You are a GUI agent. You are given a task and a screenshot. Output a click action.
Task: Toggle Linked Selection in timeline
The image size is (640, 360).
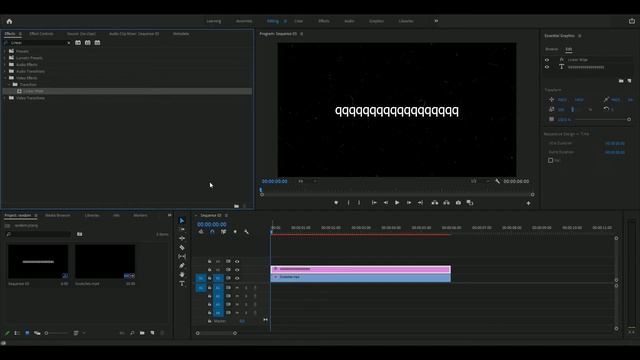pos(224,232)
